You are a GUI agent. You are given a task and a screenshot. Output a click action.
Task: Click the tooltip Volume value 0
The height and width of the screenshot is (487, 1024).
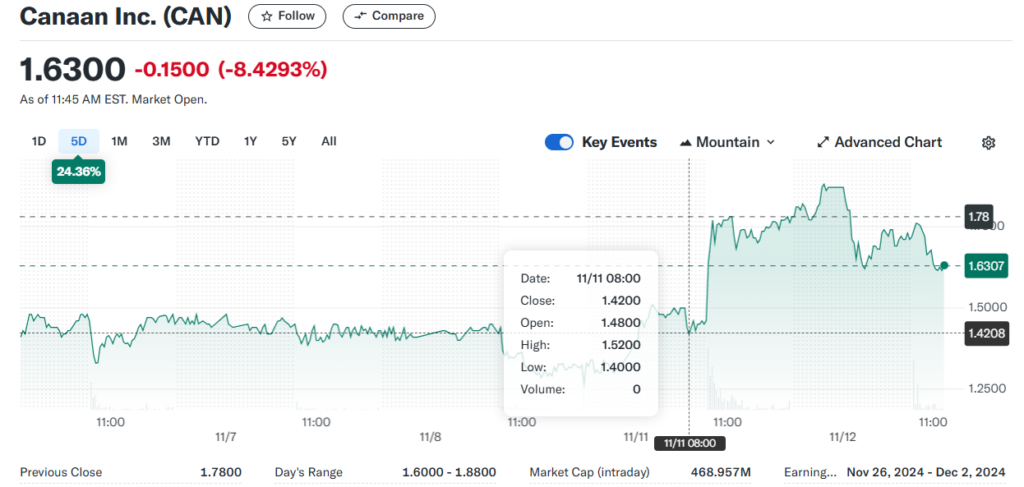pos(637,390)
